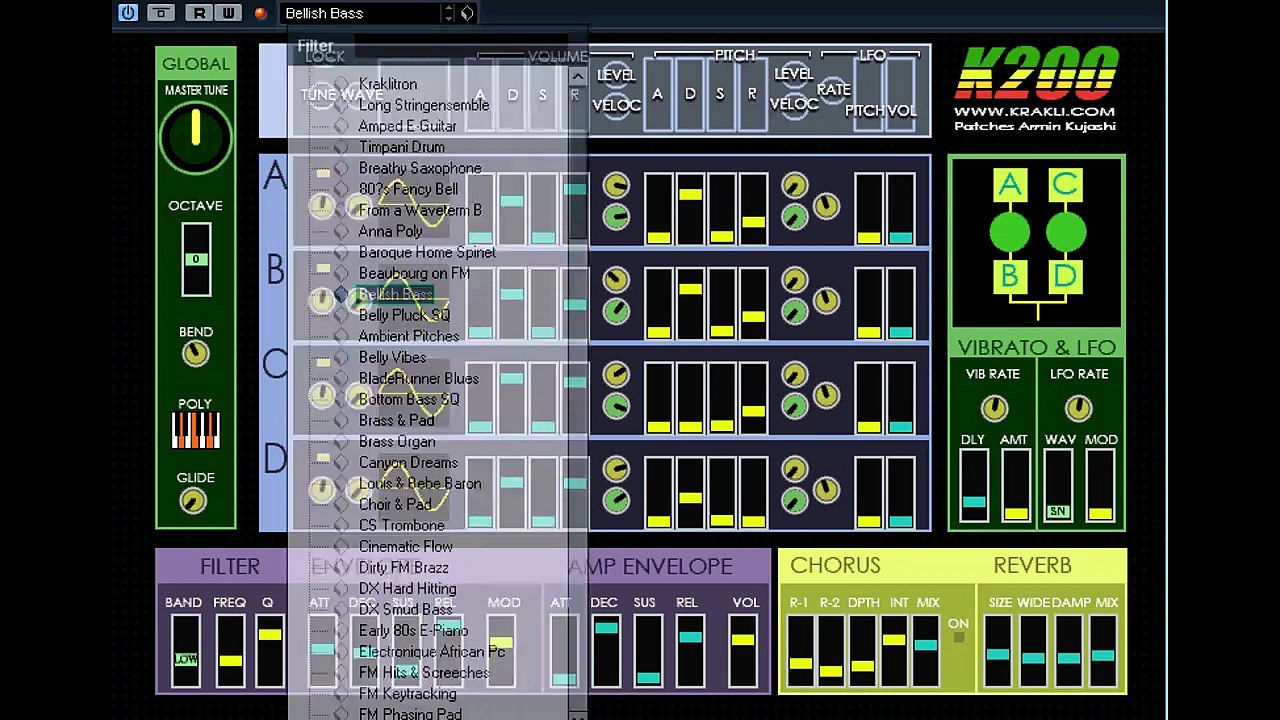1280x720 pixels.
Task: Open filter BAND selector showing LOW
Action: (185, 651)
